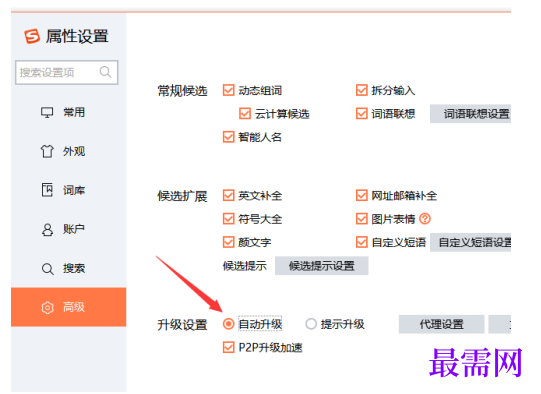Disable the P2P升级加速 checkbox
This screenshot has height=394, width=541.
click(228, 347)
